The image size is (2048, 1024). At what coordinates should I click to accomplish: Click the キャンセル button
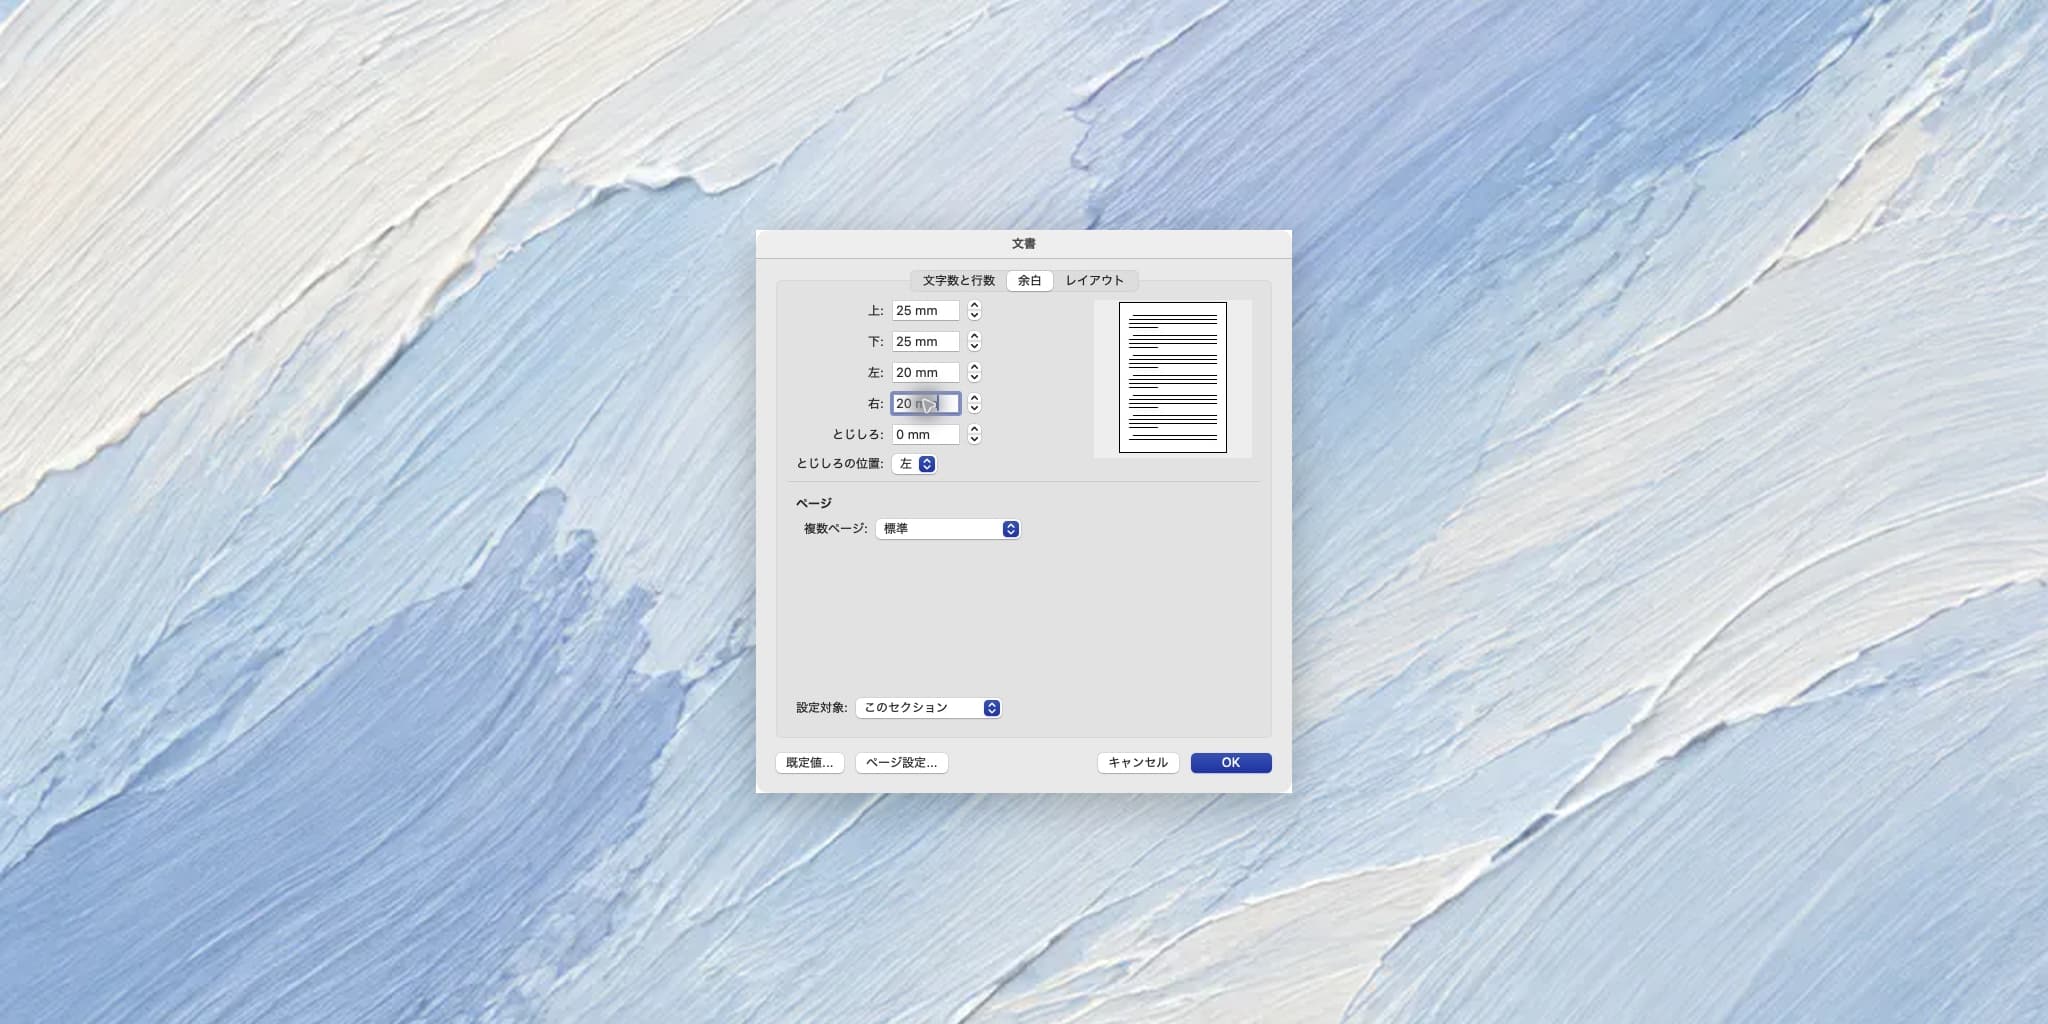pyautogui.click(x=1138, y=763)
